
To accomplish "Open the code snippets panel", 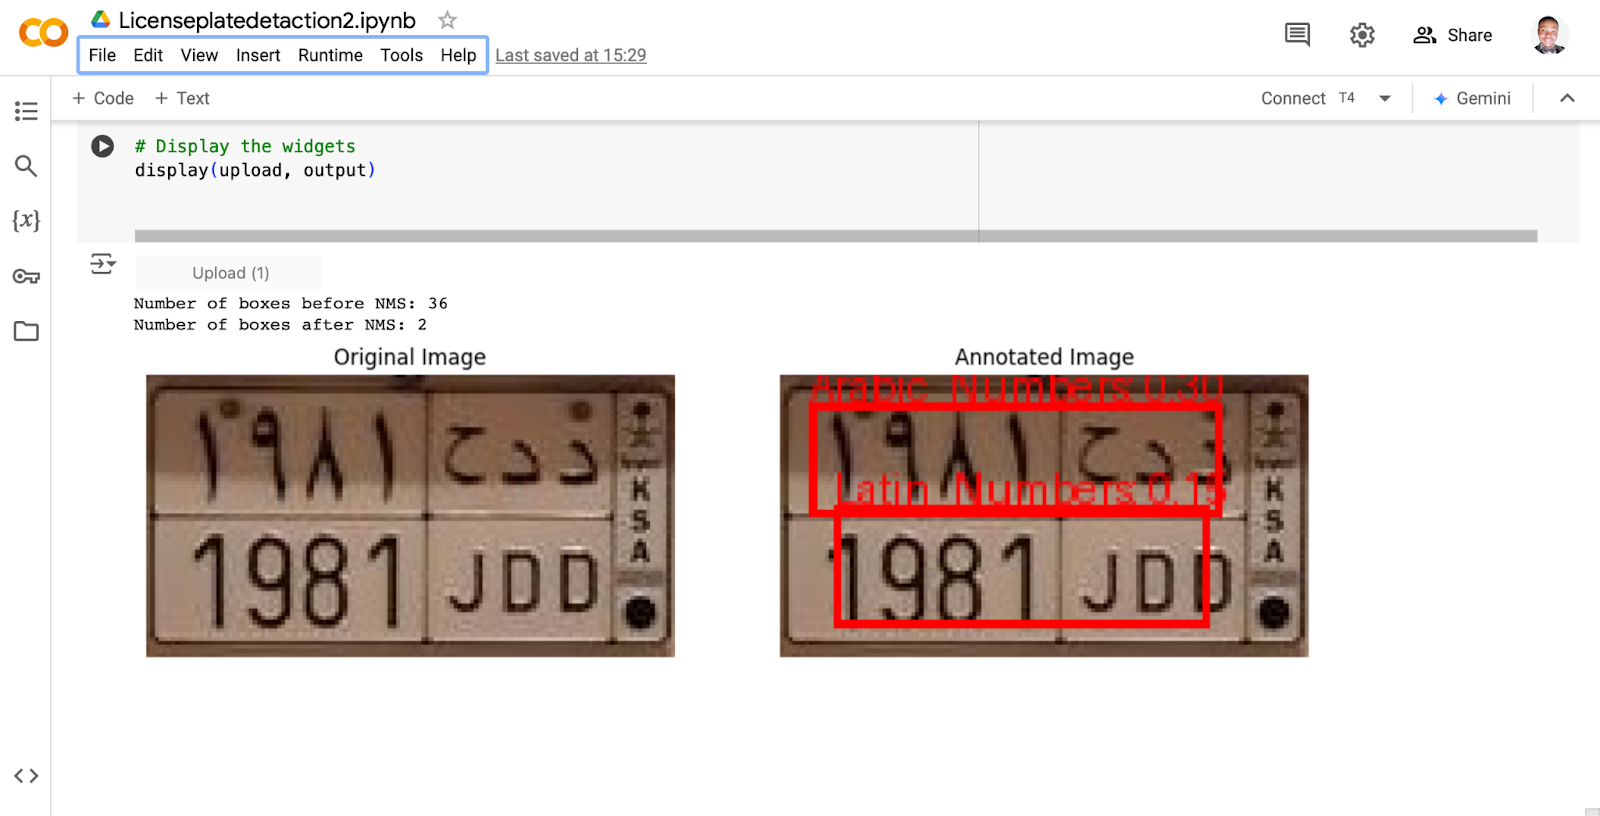I will point(26,776).
